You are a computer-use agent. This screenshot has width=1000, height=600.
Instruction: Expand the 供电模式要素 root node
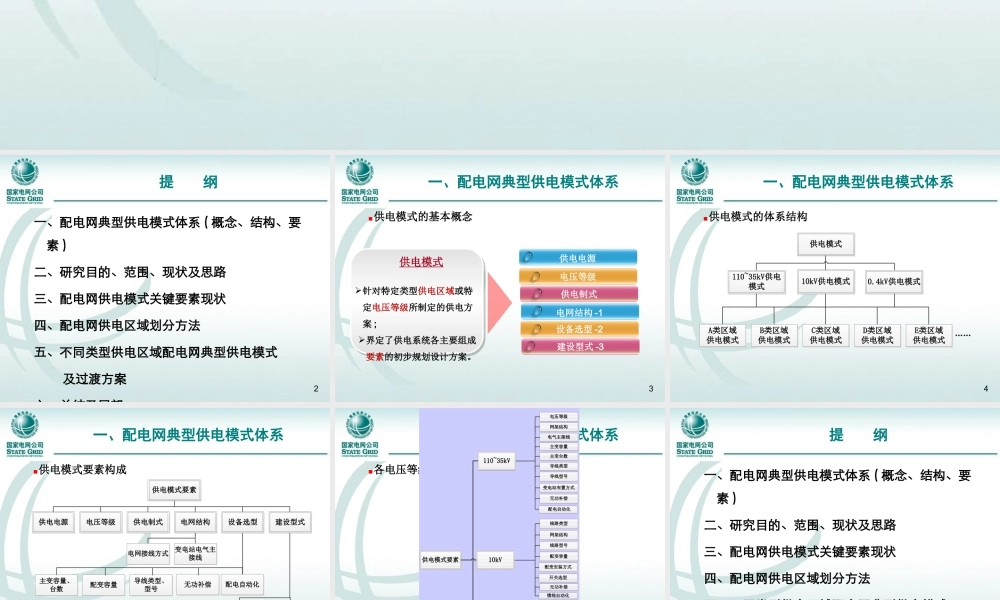pos(440,559)
